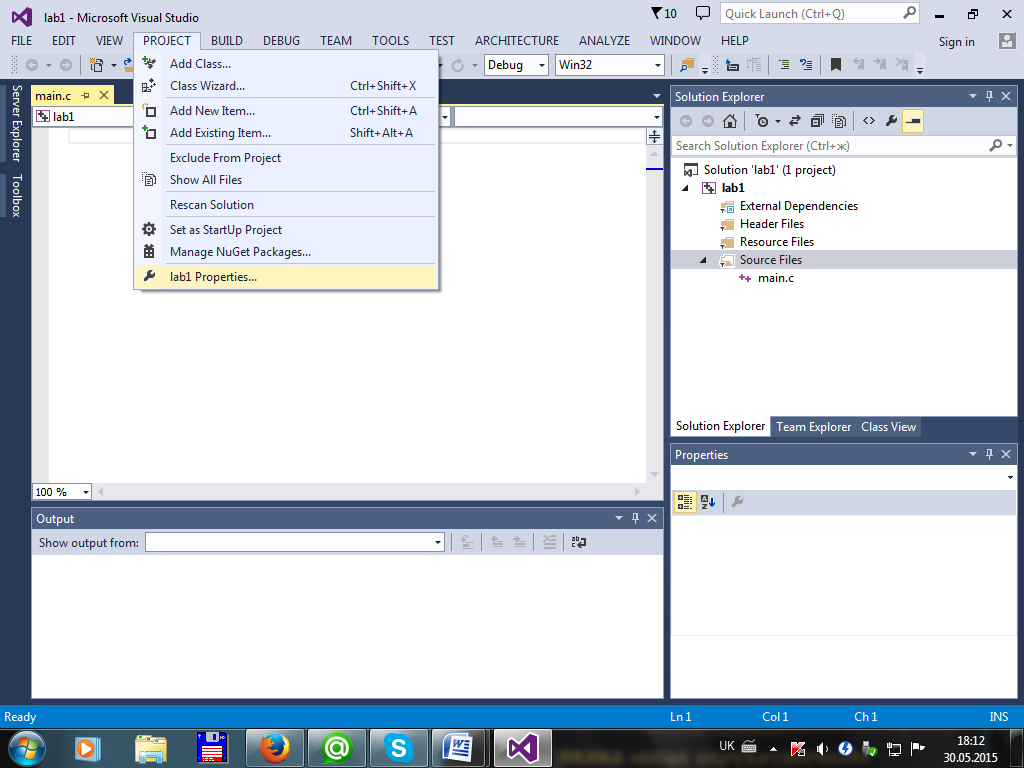Viewport: 1024px width, 768px height.
Task: Open Skype from the taskbar
Action: 399,748
